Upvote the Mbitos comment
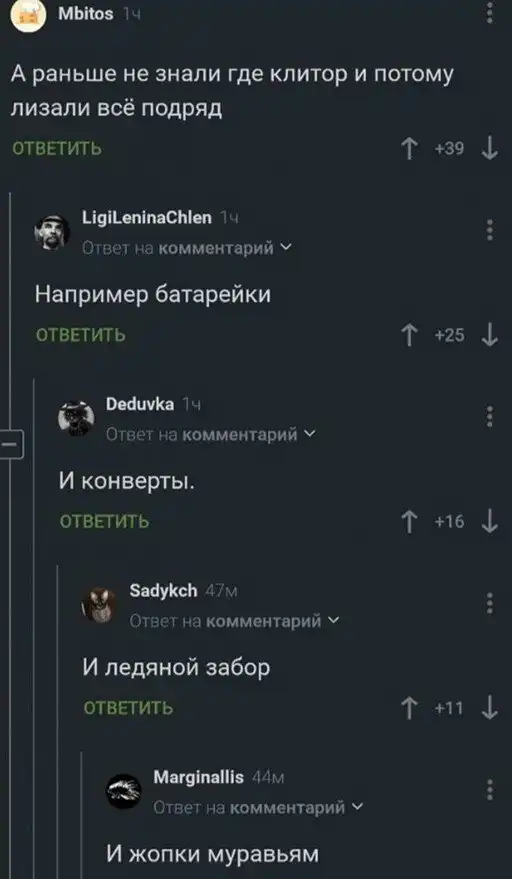This screenshot has height=879, width=512. tap(410, 150)
